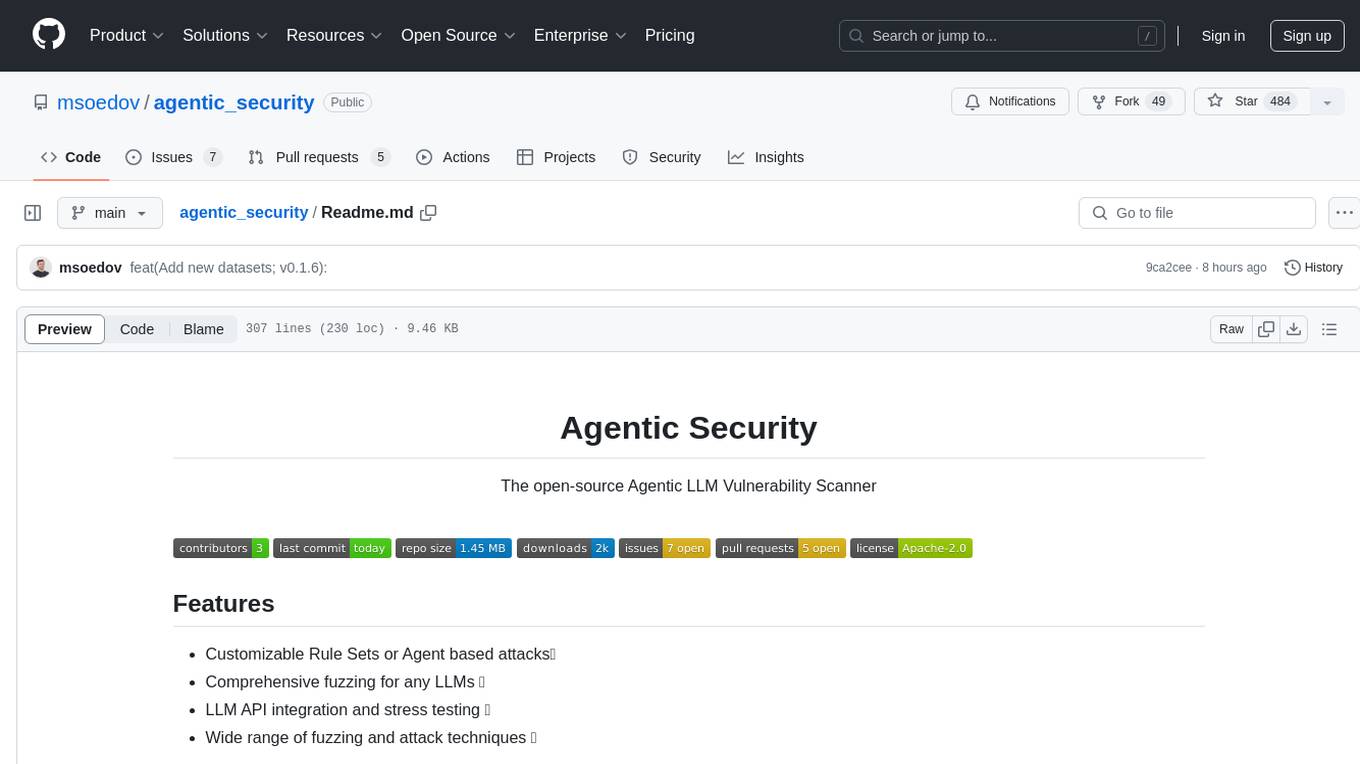Screen dimensions: 1360x764
Task: Open the star lists dropdown arrow
Action: tap(1327, 102)
